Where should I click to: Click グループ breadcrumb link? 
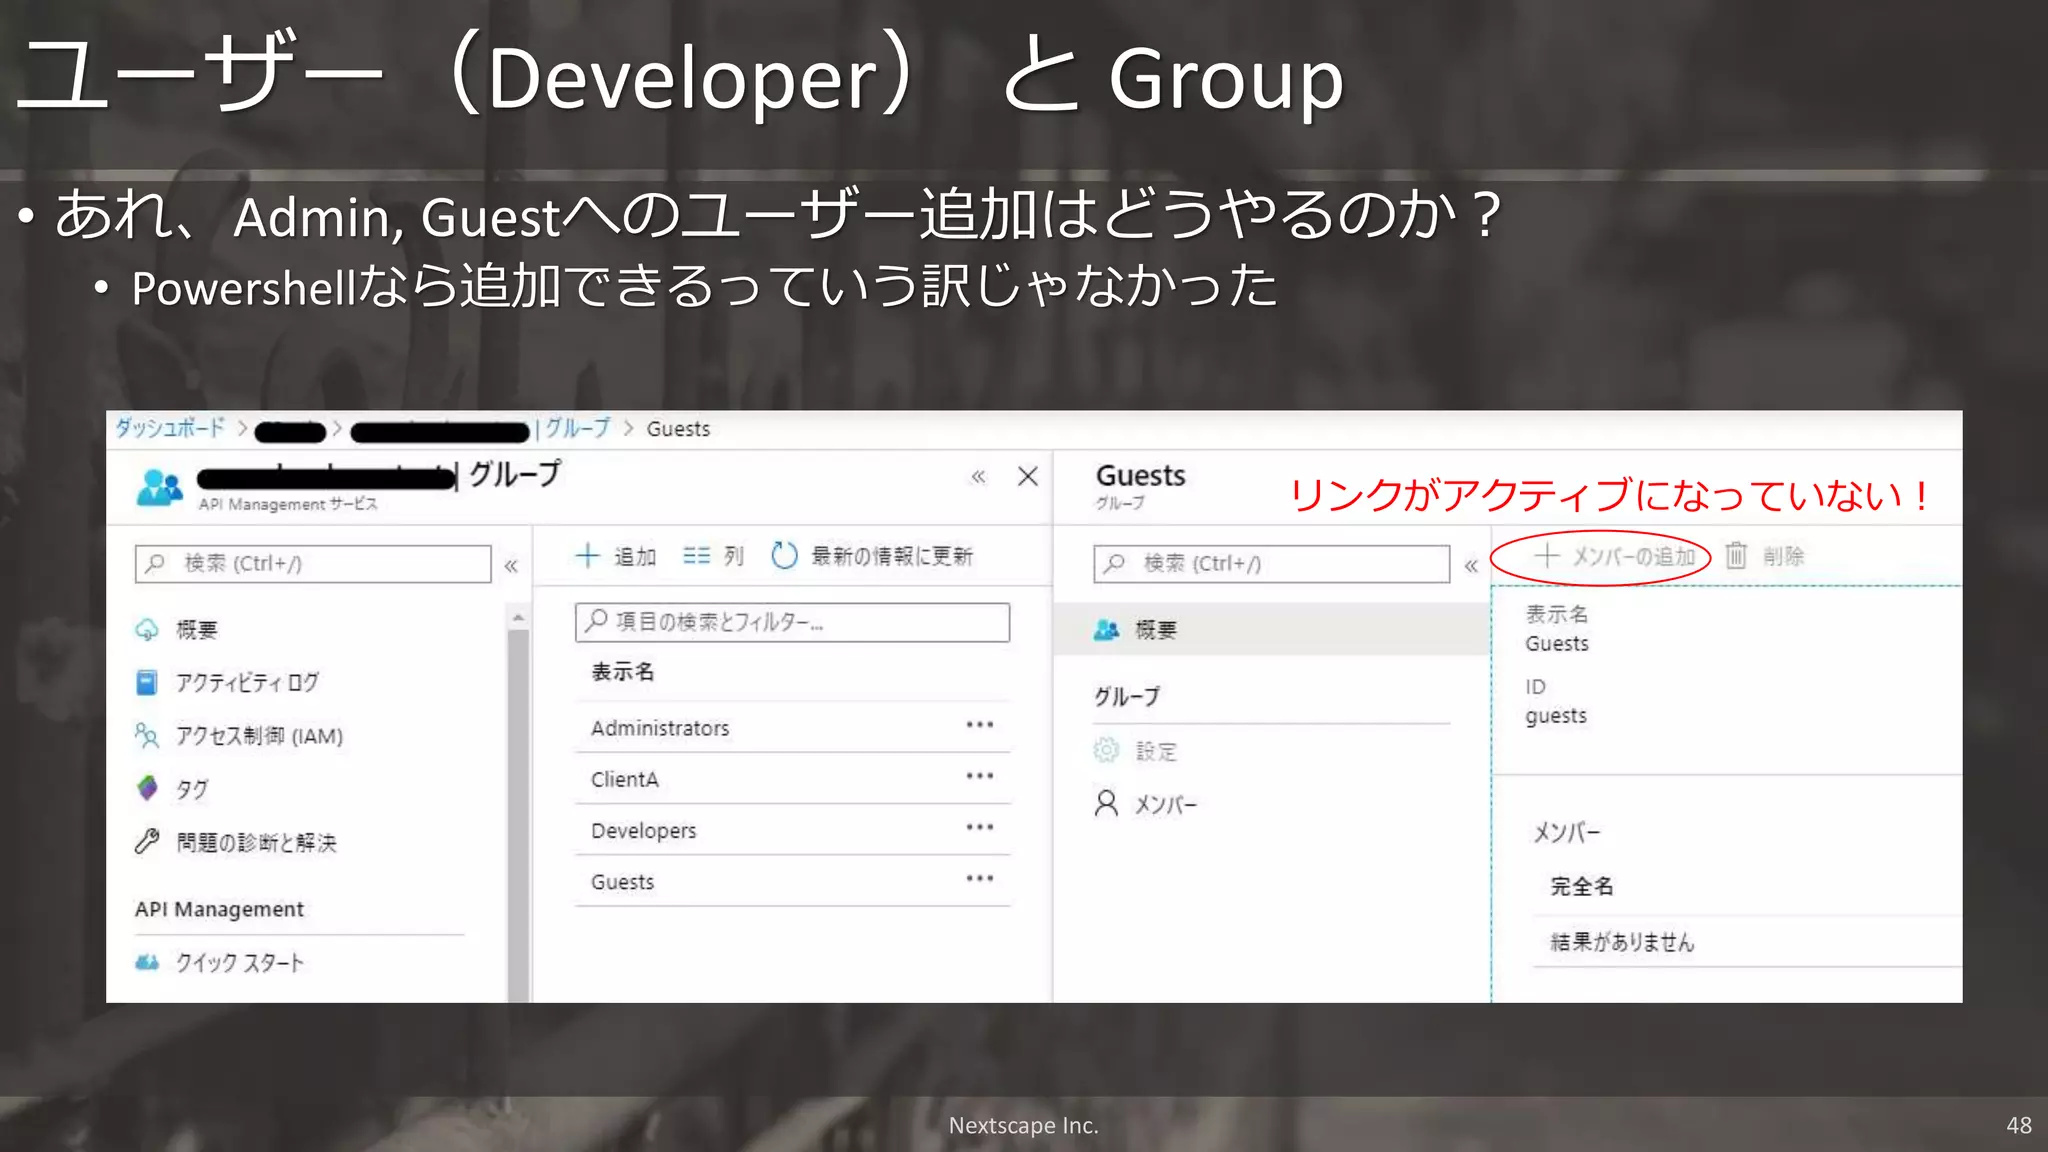tap(577, 428)
